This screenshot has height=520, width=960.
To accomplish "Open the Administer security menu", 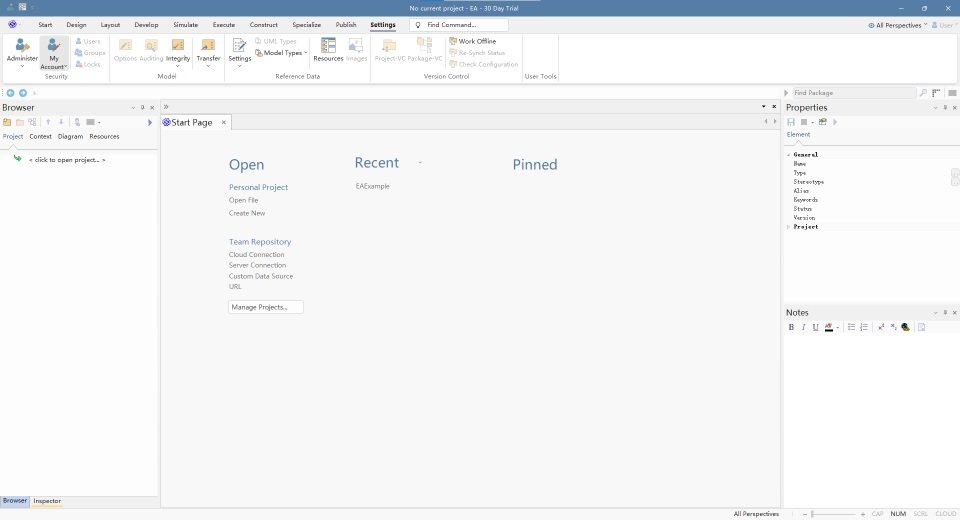I will pyautogui.click(x=22, y=52).
